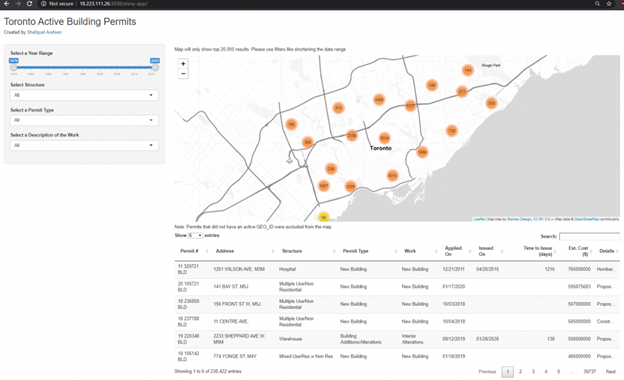Jump to the last table page
Image resolution: width=624 pixels, height=380 pixels.
tap(589, 372)
